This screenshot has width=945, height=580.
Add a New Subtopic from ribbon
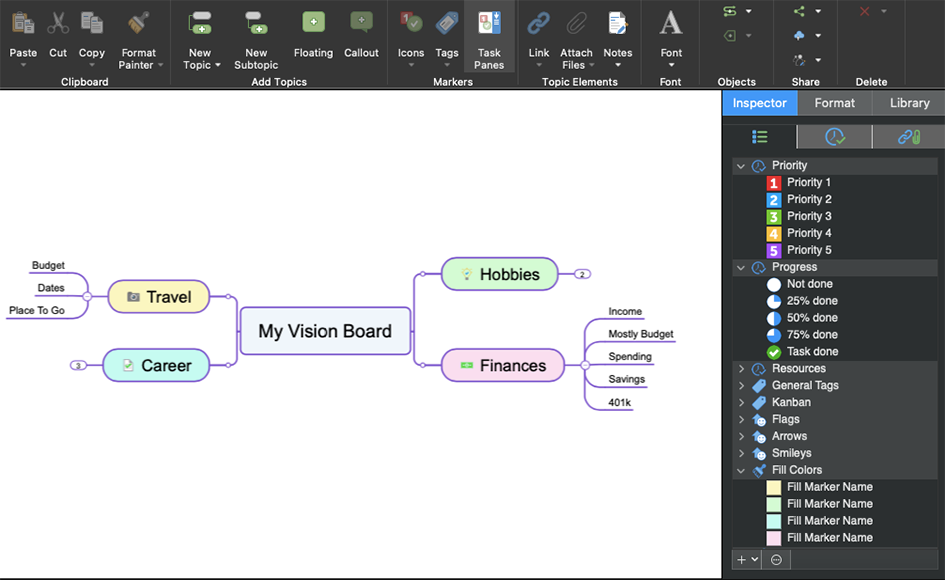point(256,23)
